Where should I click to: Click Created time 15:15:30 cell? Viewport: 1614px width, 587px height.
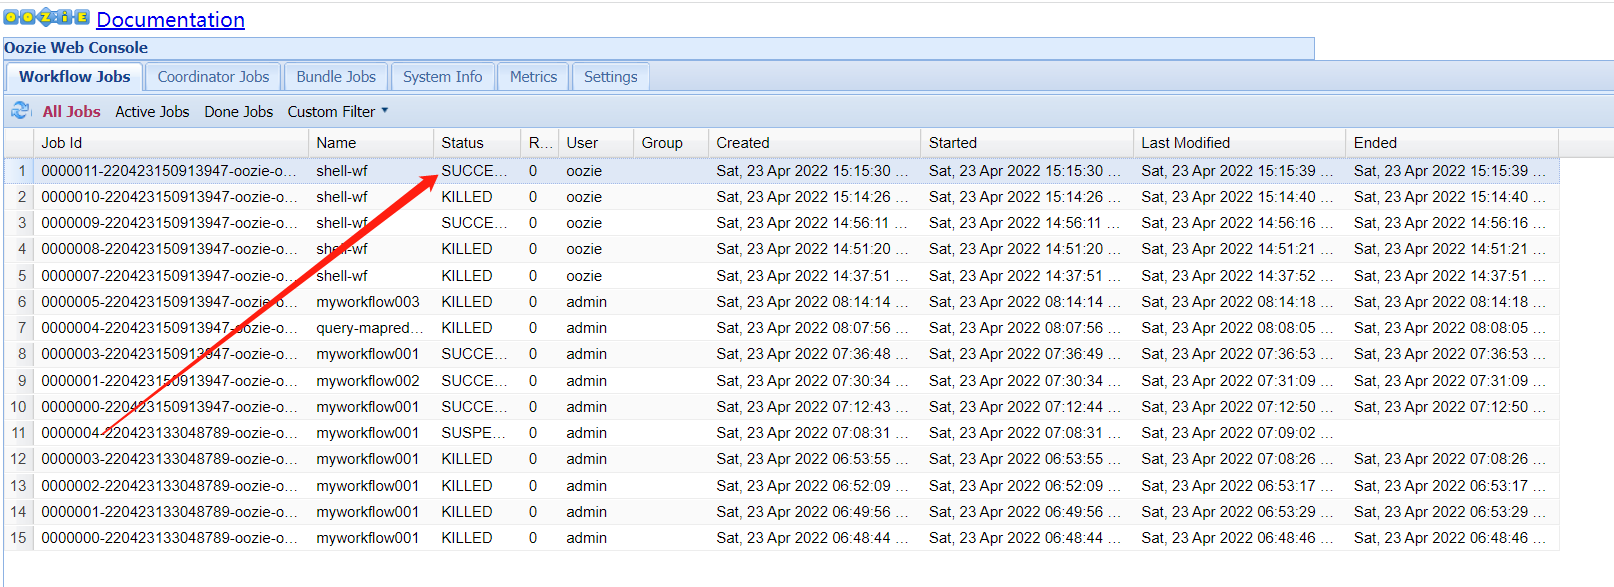tap(814, 171)
